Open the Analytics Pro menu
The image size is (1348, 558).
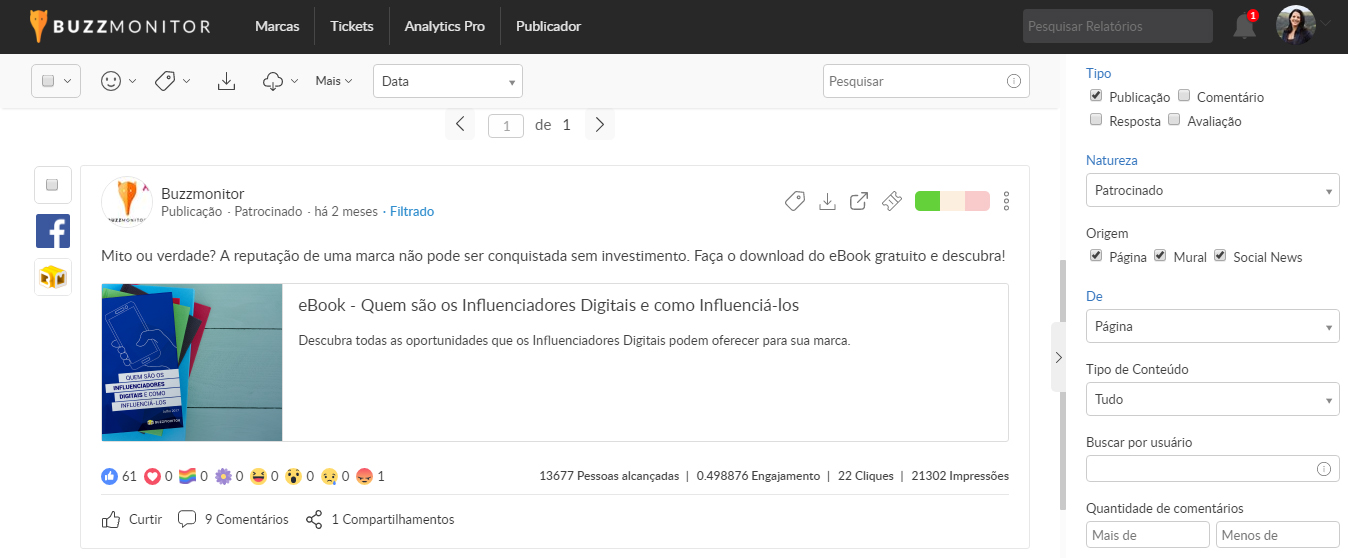point(444,26)
